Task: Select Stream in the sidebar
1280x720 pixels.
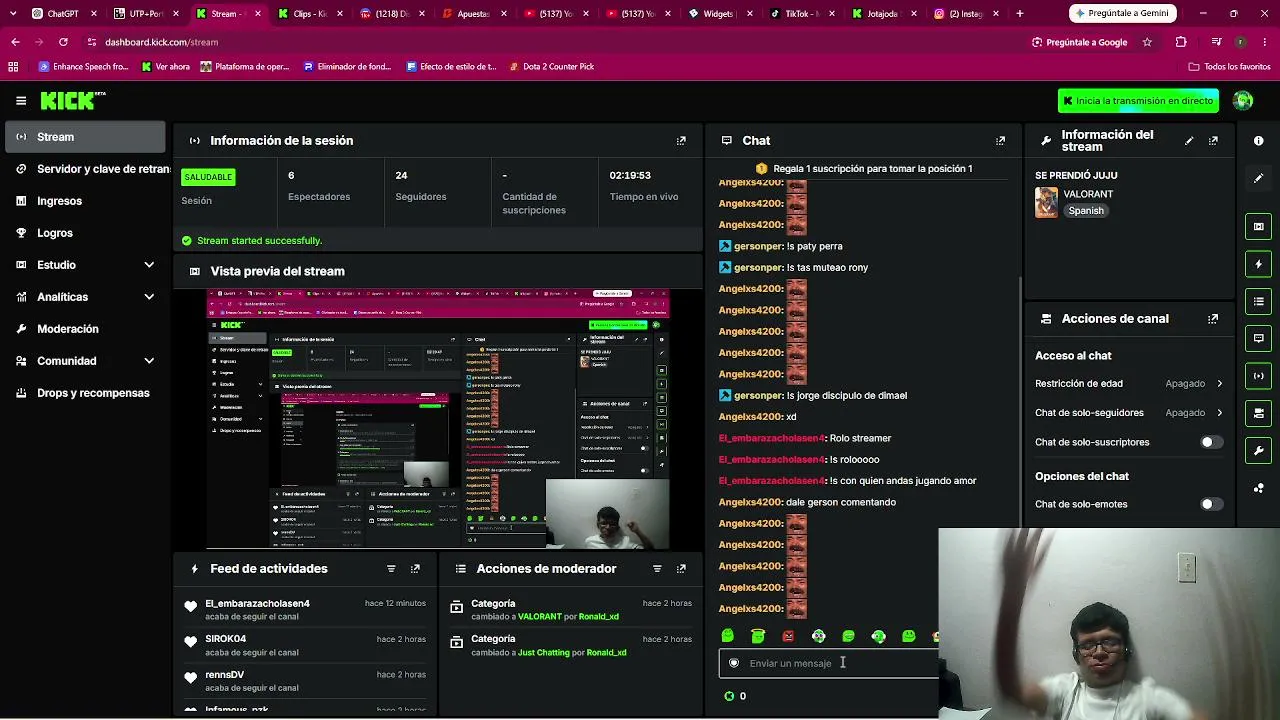Action: 85,137
